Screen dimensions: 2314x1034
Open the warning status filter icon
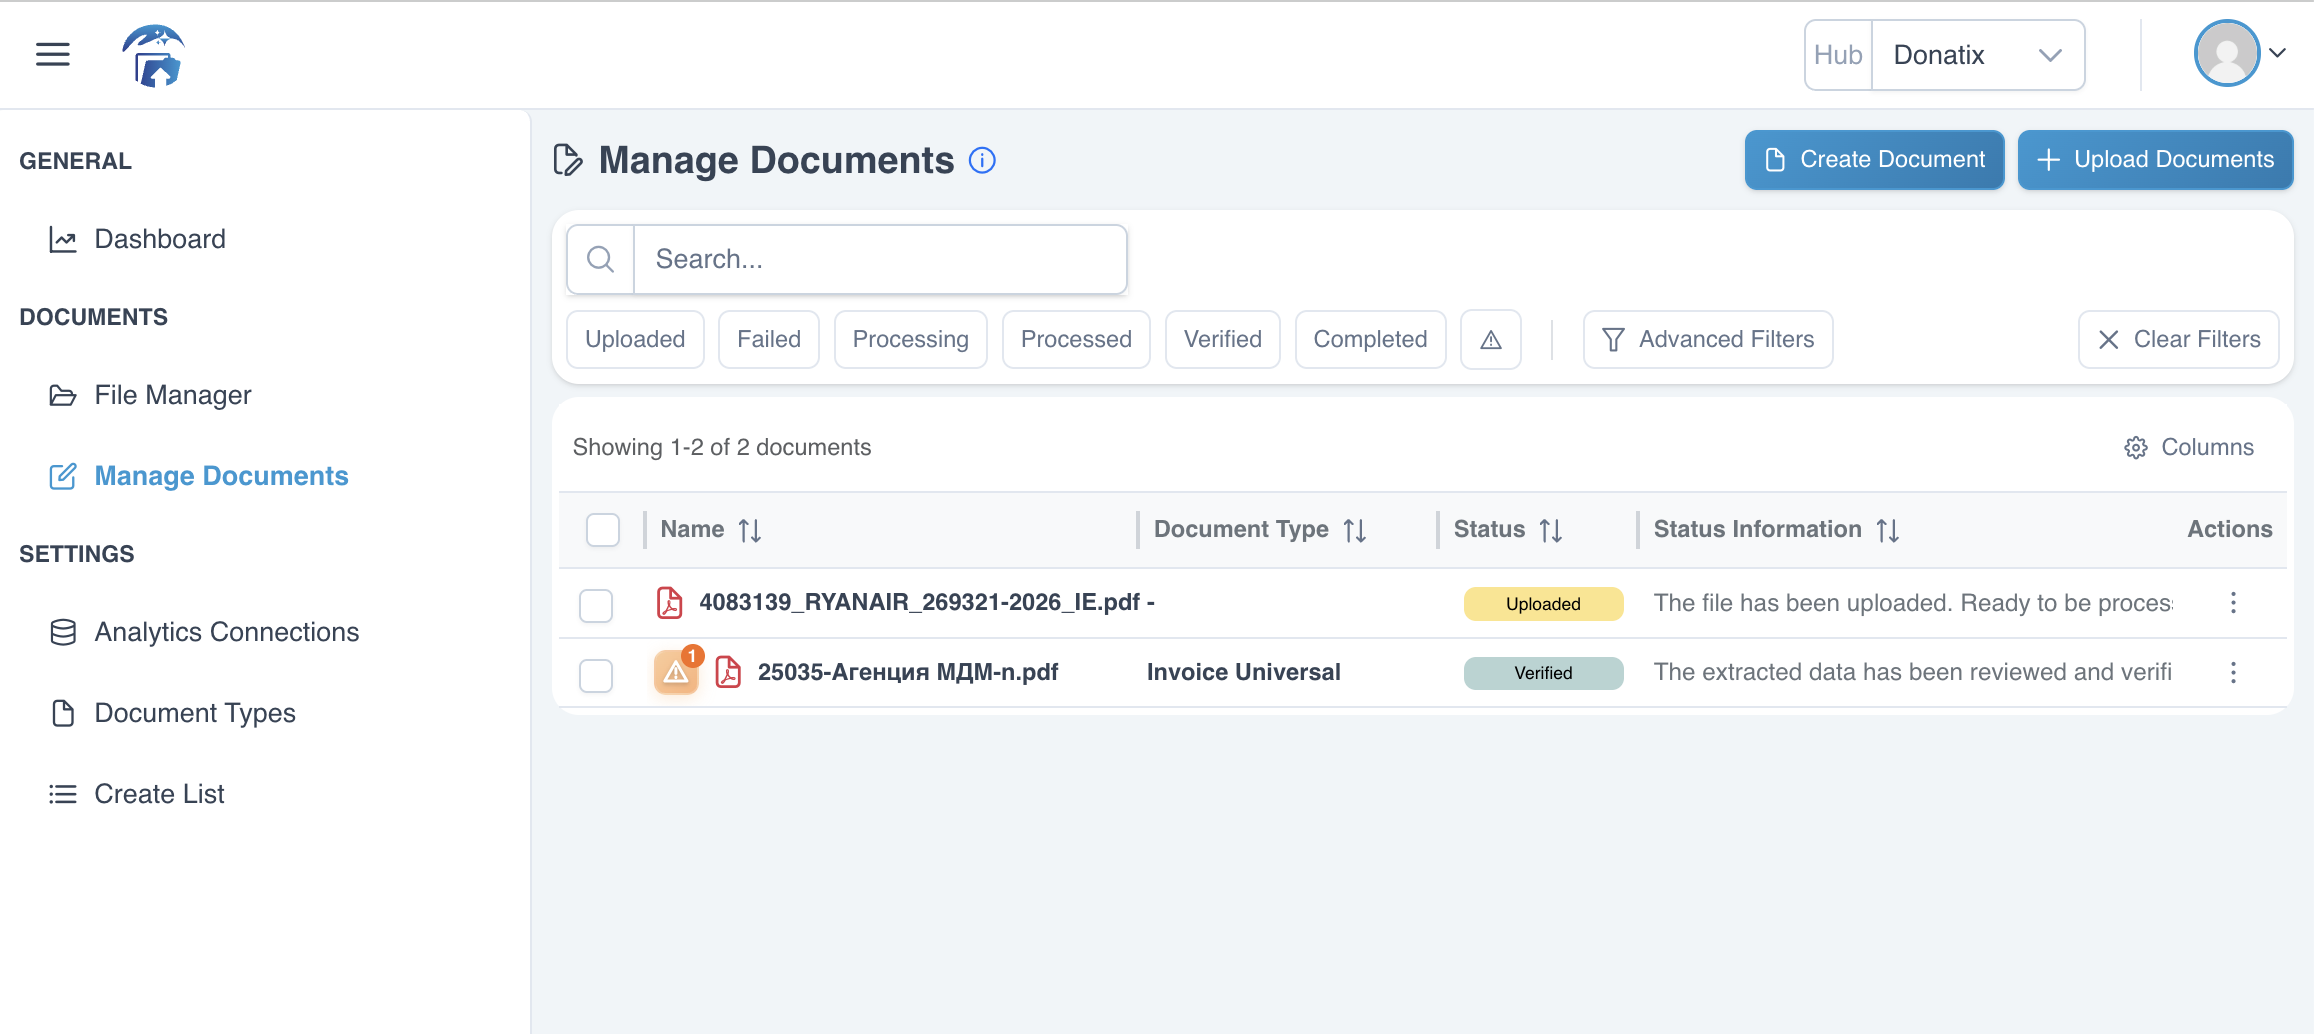pos(1490,339)
